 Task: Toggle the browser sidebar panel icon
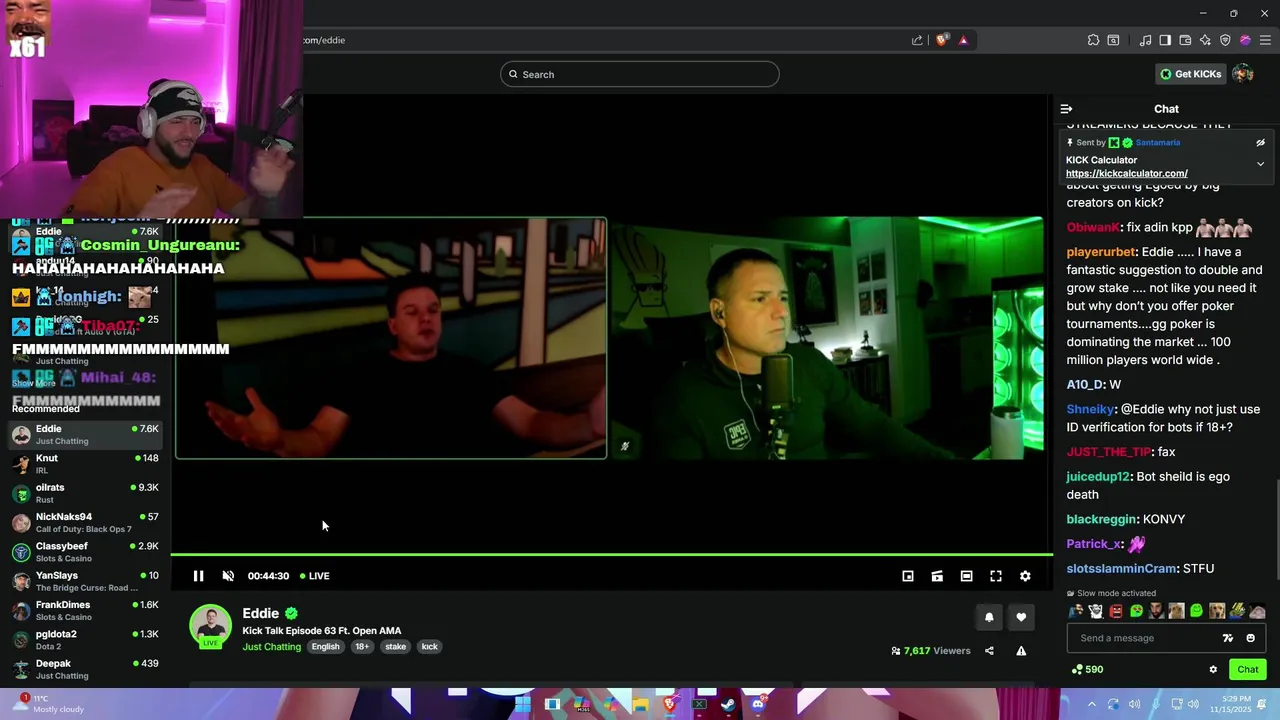(1165, 40)
